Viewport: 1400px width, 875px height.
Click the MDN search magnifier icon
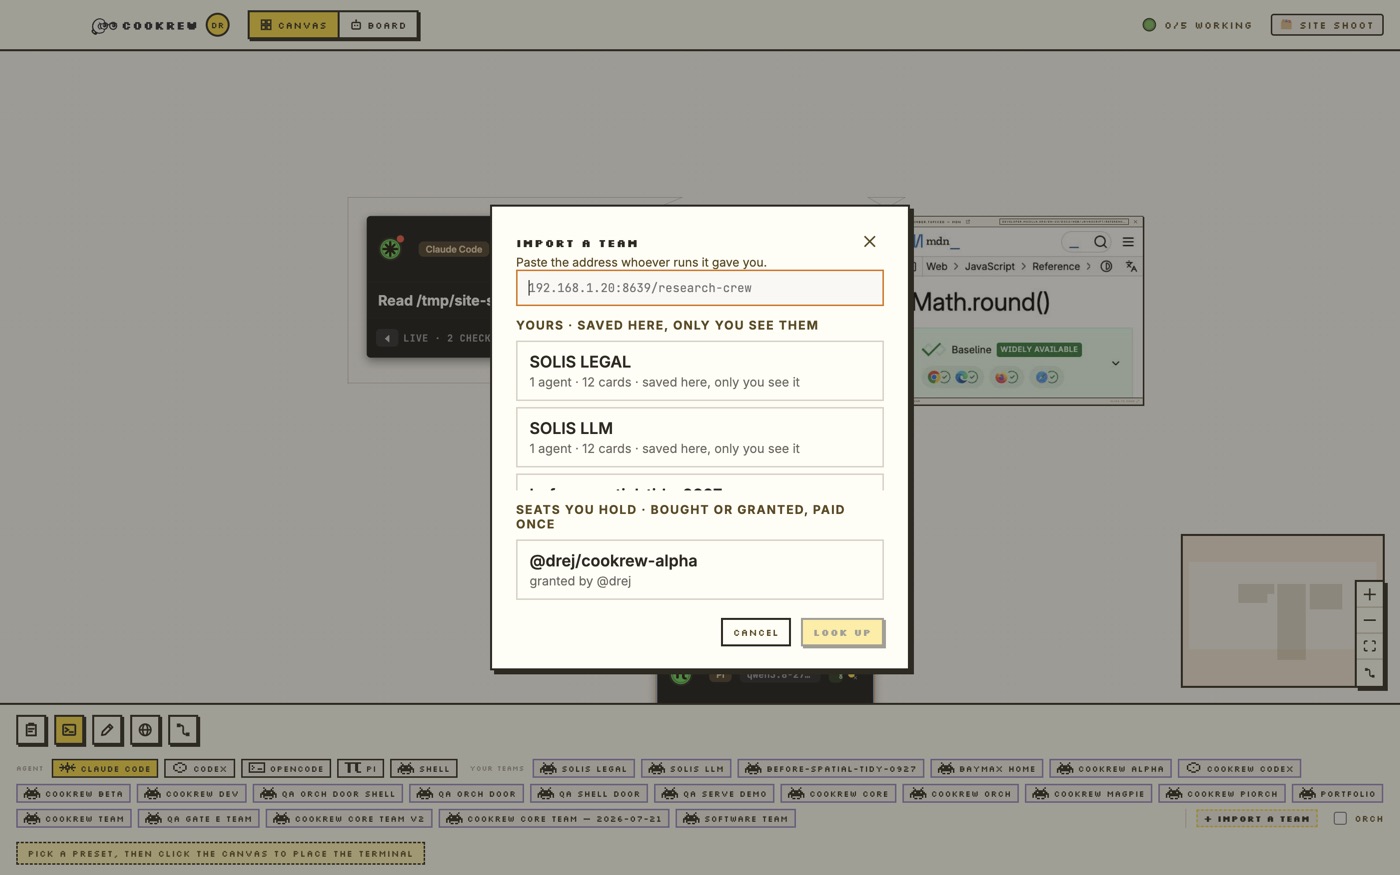1100,242
